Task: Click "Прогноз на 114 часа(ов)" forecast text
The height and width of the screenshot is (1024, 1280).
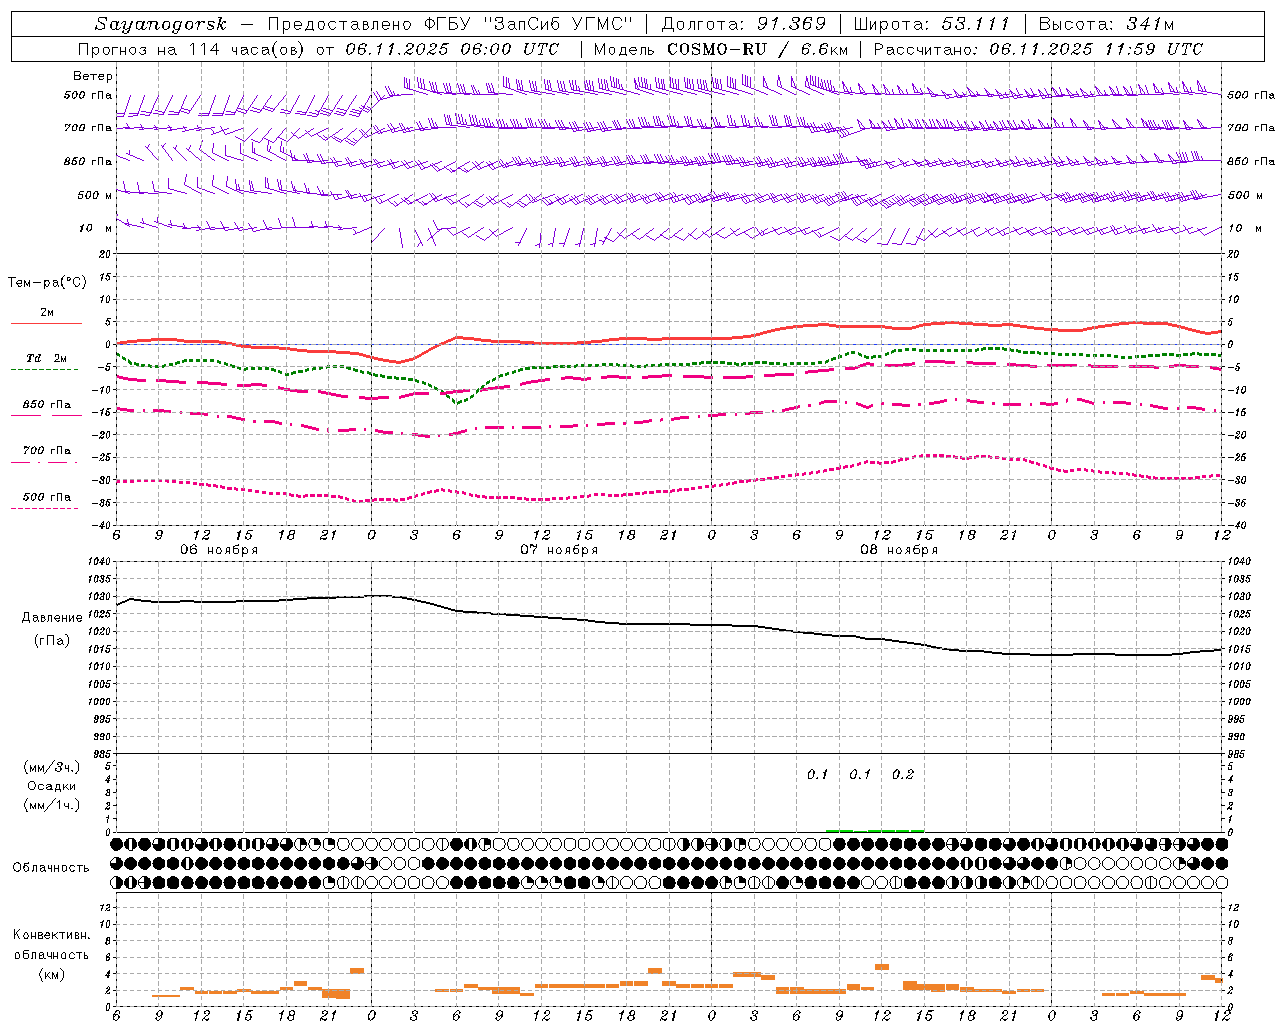Action: (192, 49)
